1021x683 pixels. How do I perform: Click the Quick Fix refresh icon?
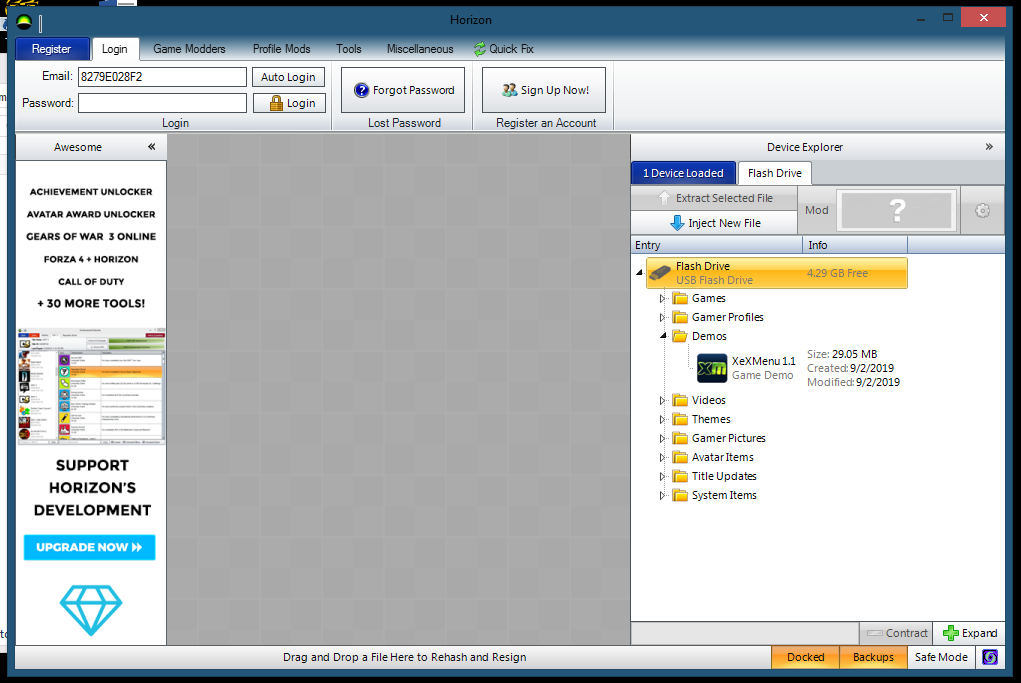480,49
